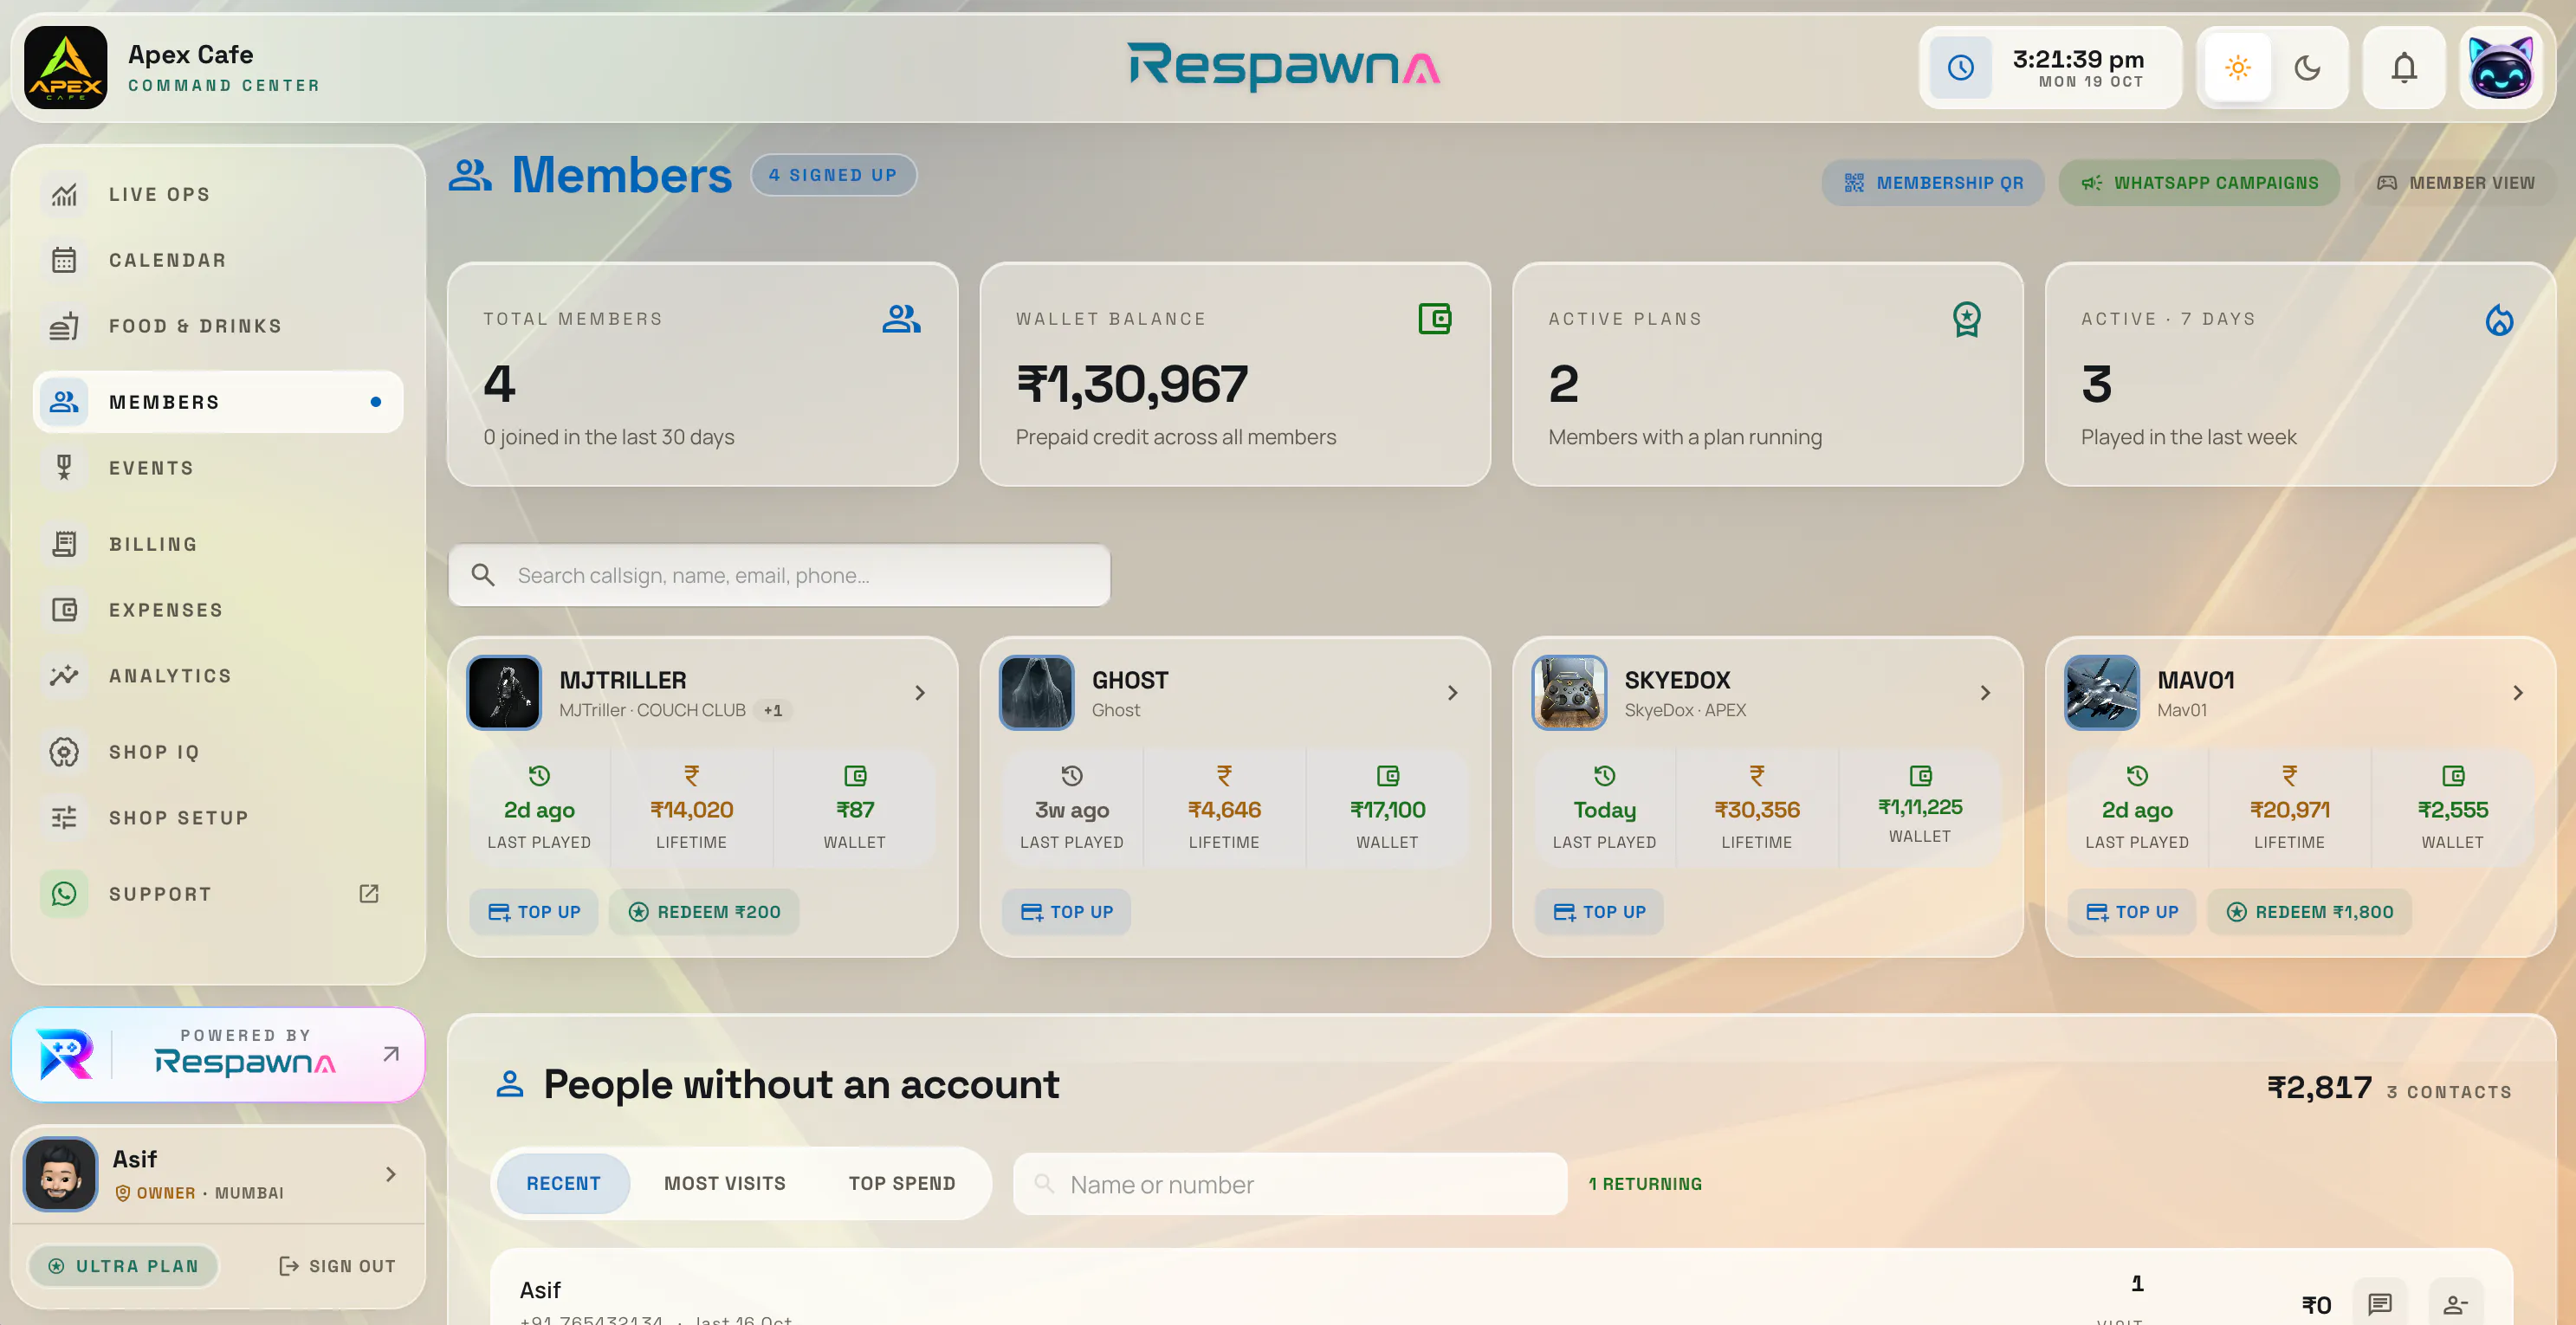This screenshot has width=2576, height=1325.
Task: Expand SKYEDOX member card chevron
Action: [x=1985, y=693]
